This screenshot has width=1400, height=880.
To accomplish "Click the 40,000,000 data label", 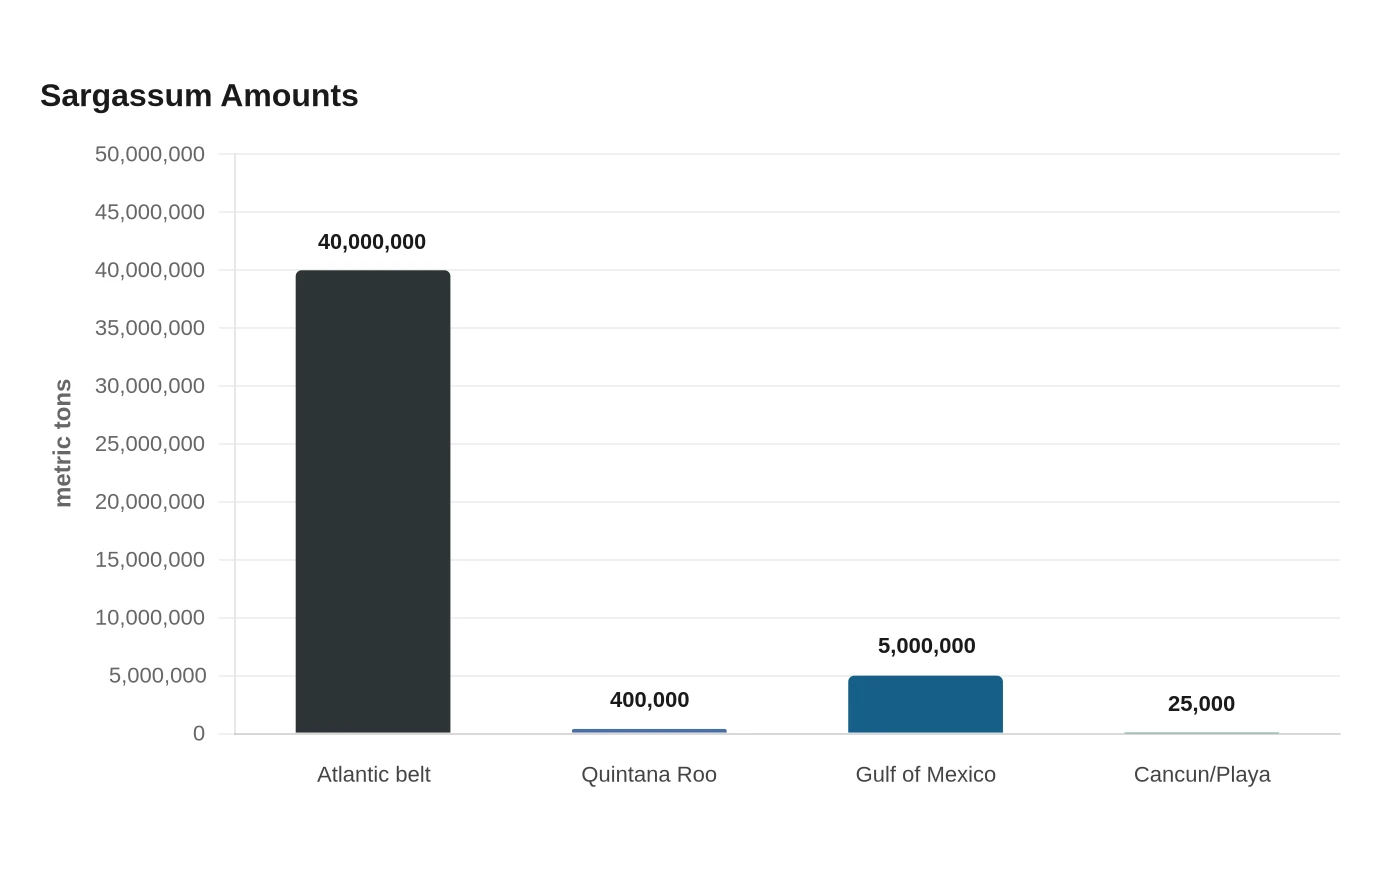I will pyautogui.click(x=372, y=242).
